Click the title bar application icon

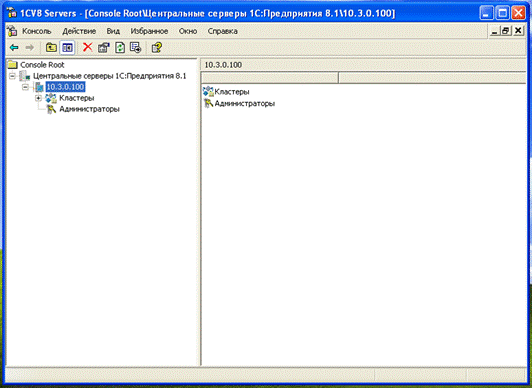click(x=12, y=13)
